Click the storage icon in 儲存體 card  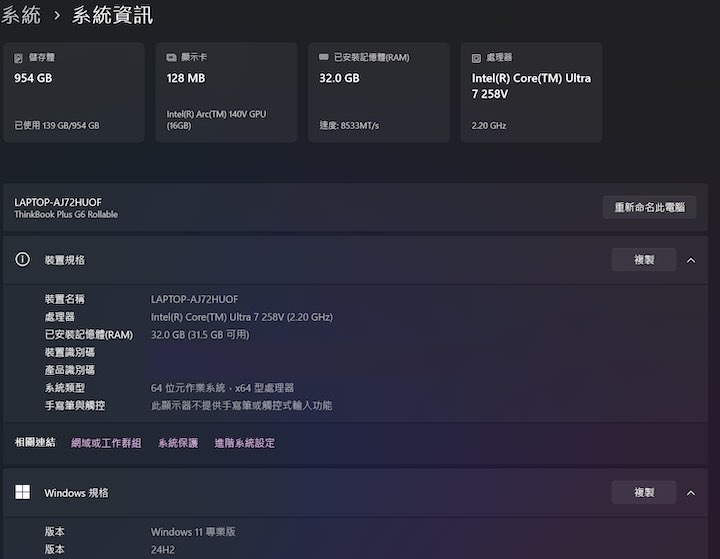pyautogui.click(x=18, y=58)
